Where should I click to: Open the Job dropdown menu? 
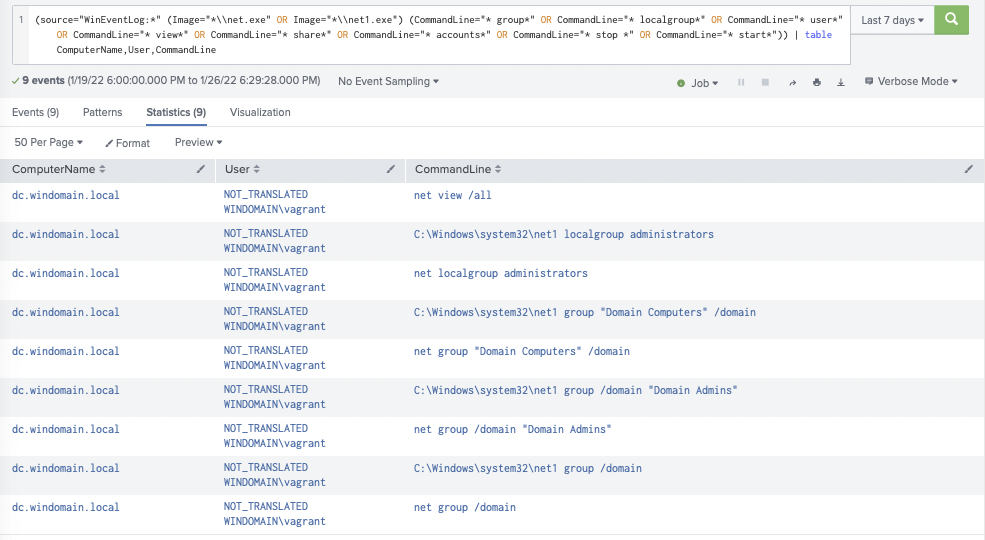click(x=697, y=83)
